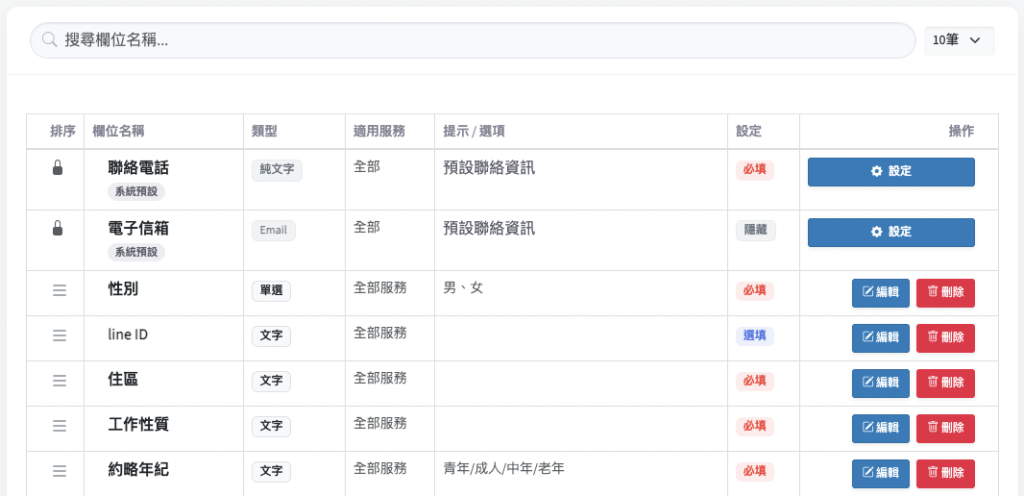Delete the 住區 field

[945, 382]
